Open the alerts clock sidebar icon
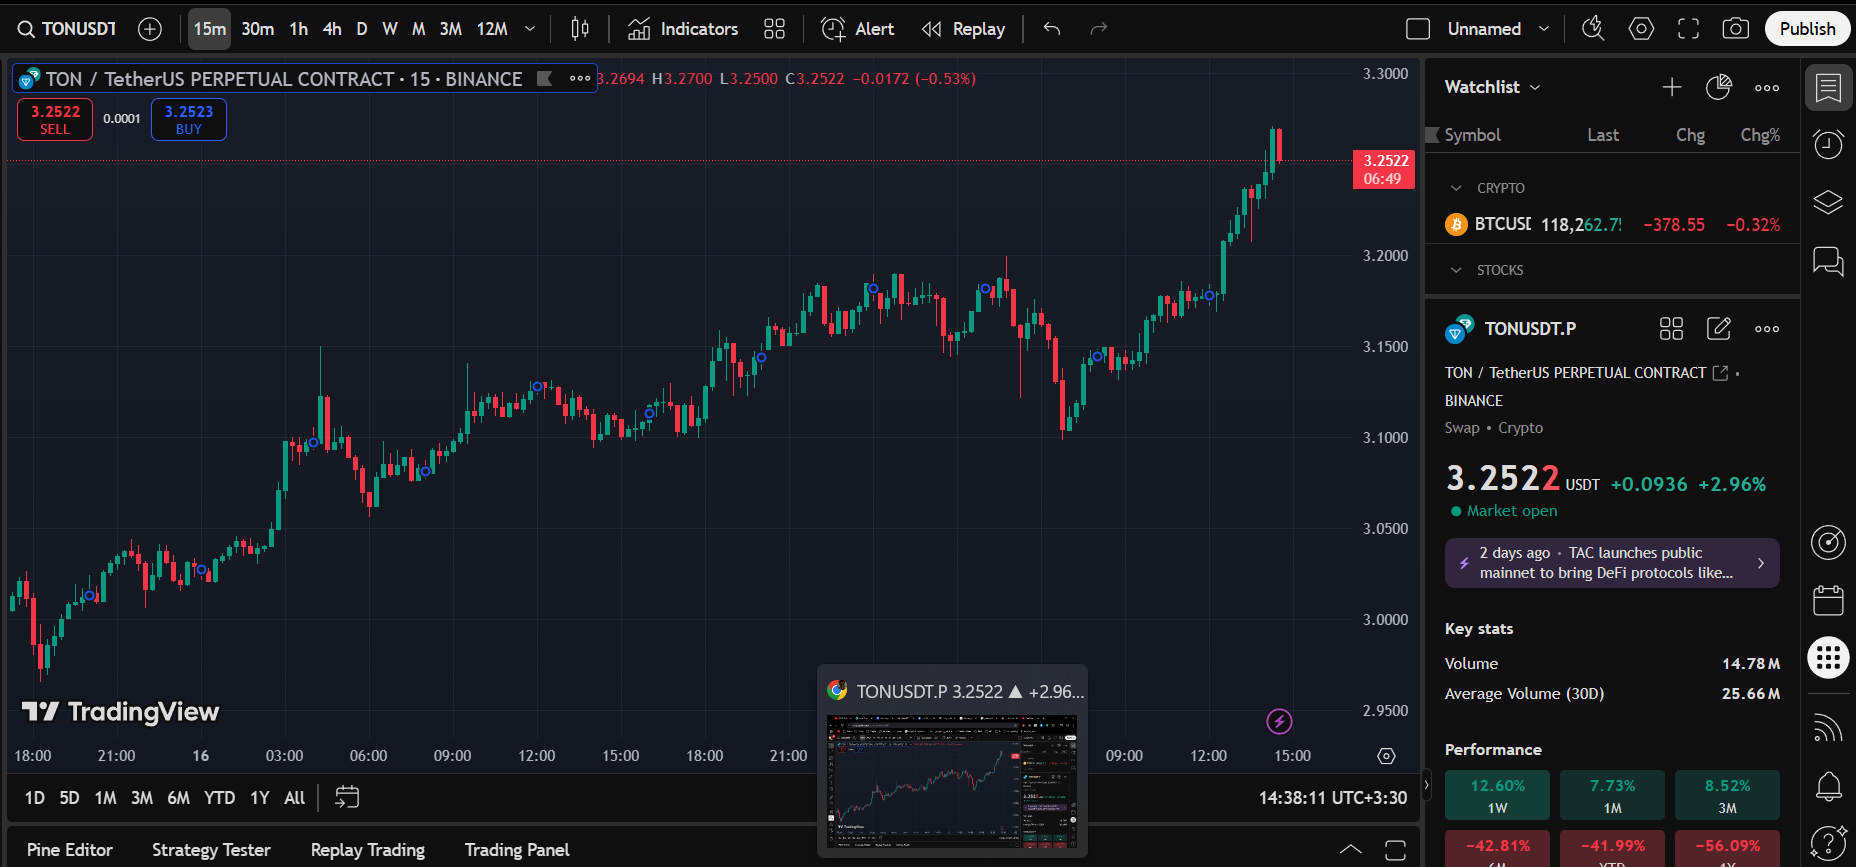 [1828, 145]
